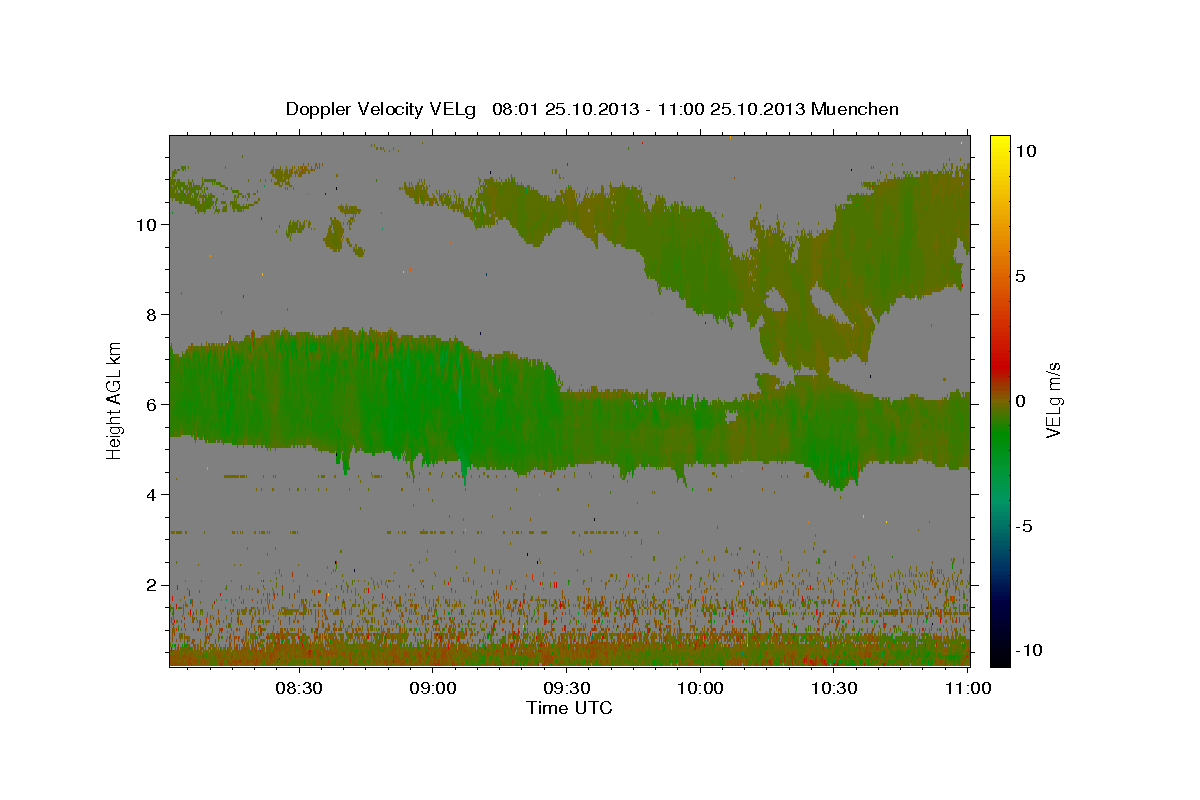Click the height axis tick label '10'

[148, 225]
